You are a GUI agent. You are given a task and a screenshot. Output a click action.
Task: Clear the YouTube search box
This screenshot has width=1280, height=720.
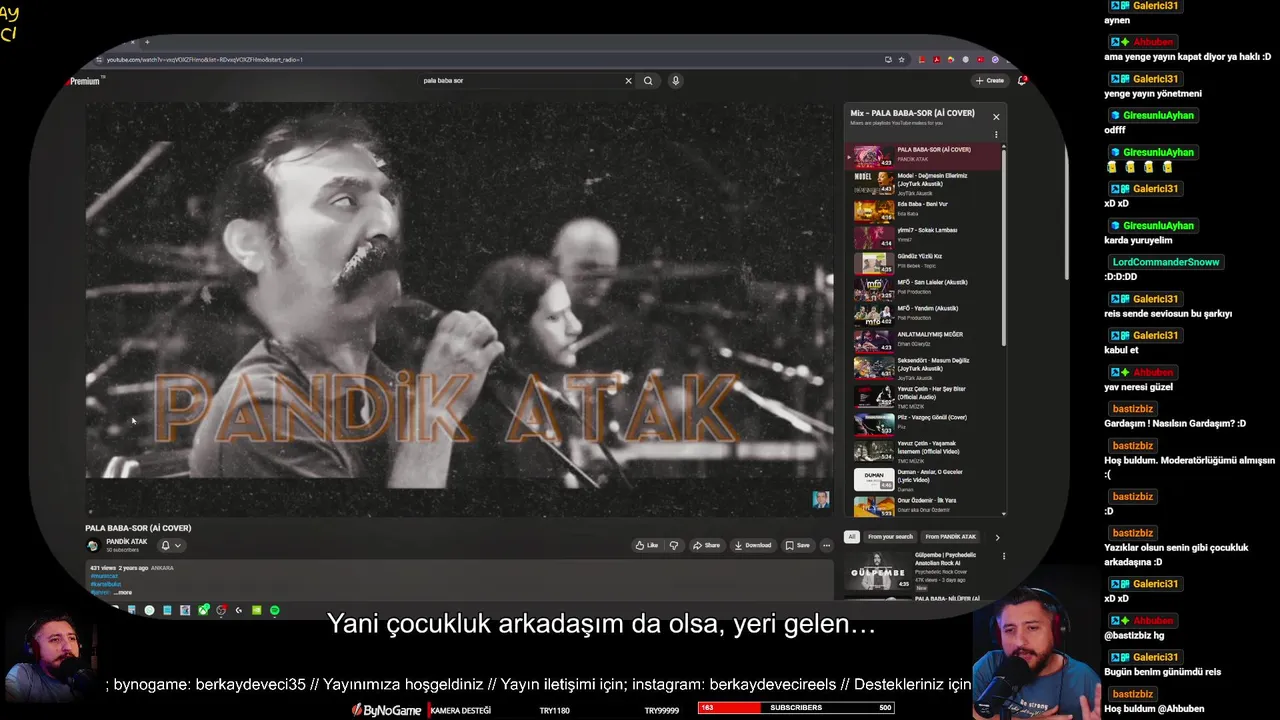click(x=628, y=81)
